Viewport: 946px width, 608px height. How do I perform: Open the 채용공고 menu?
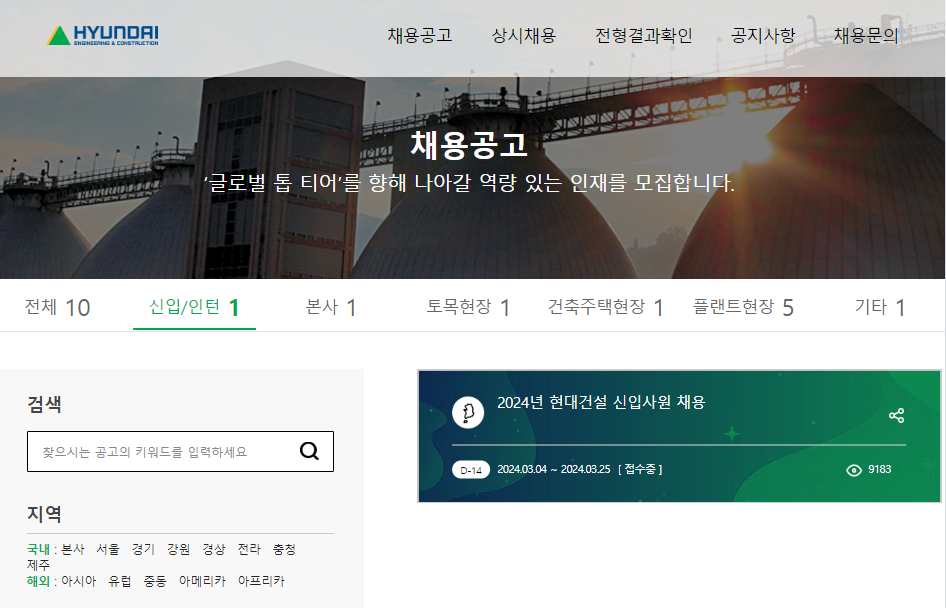(420, 36)
